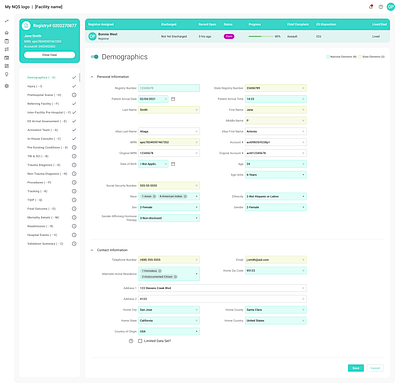
Task: Collapse the Contact Information section
Action: pos(92,250)
